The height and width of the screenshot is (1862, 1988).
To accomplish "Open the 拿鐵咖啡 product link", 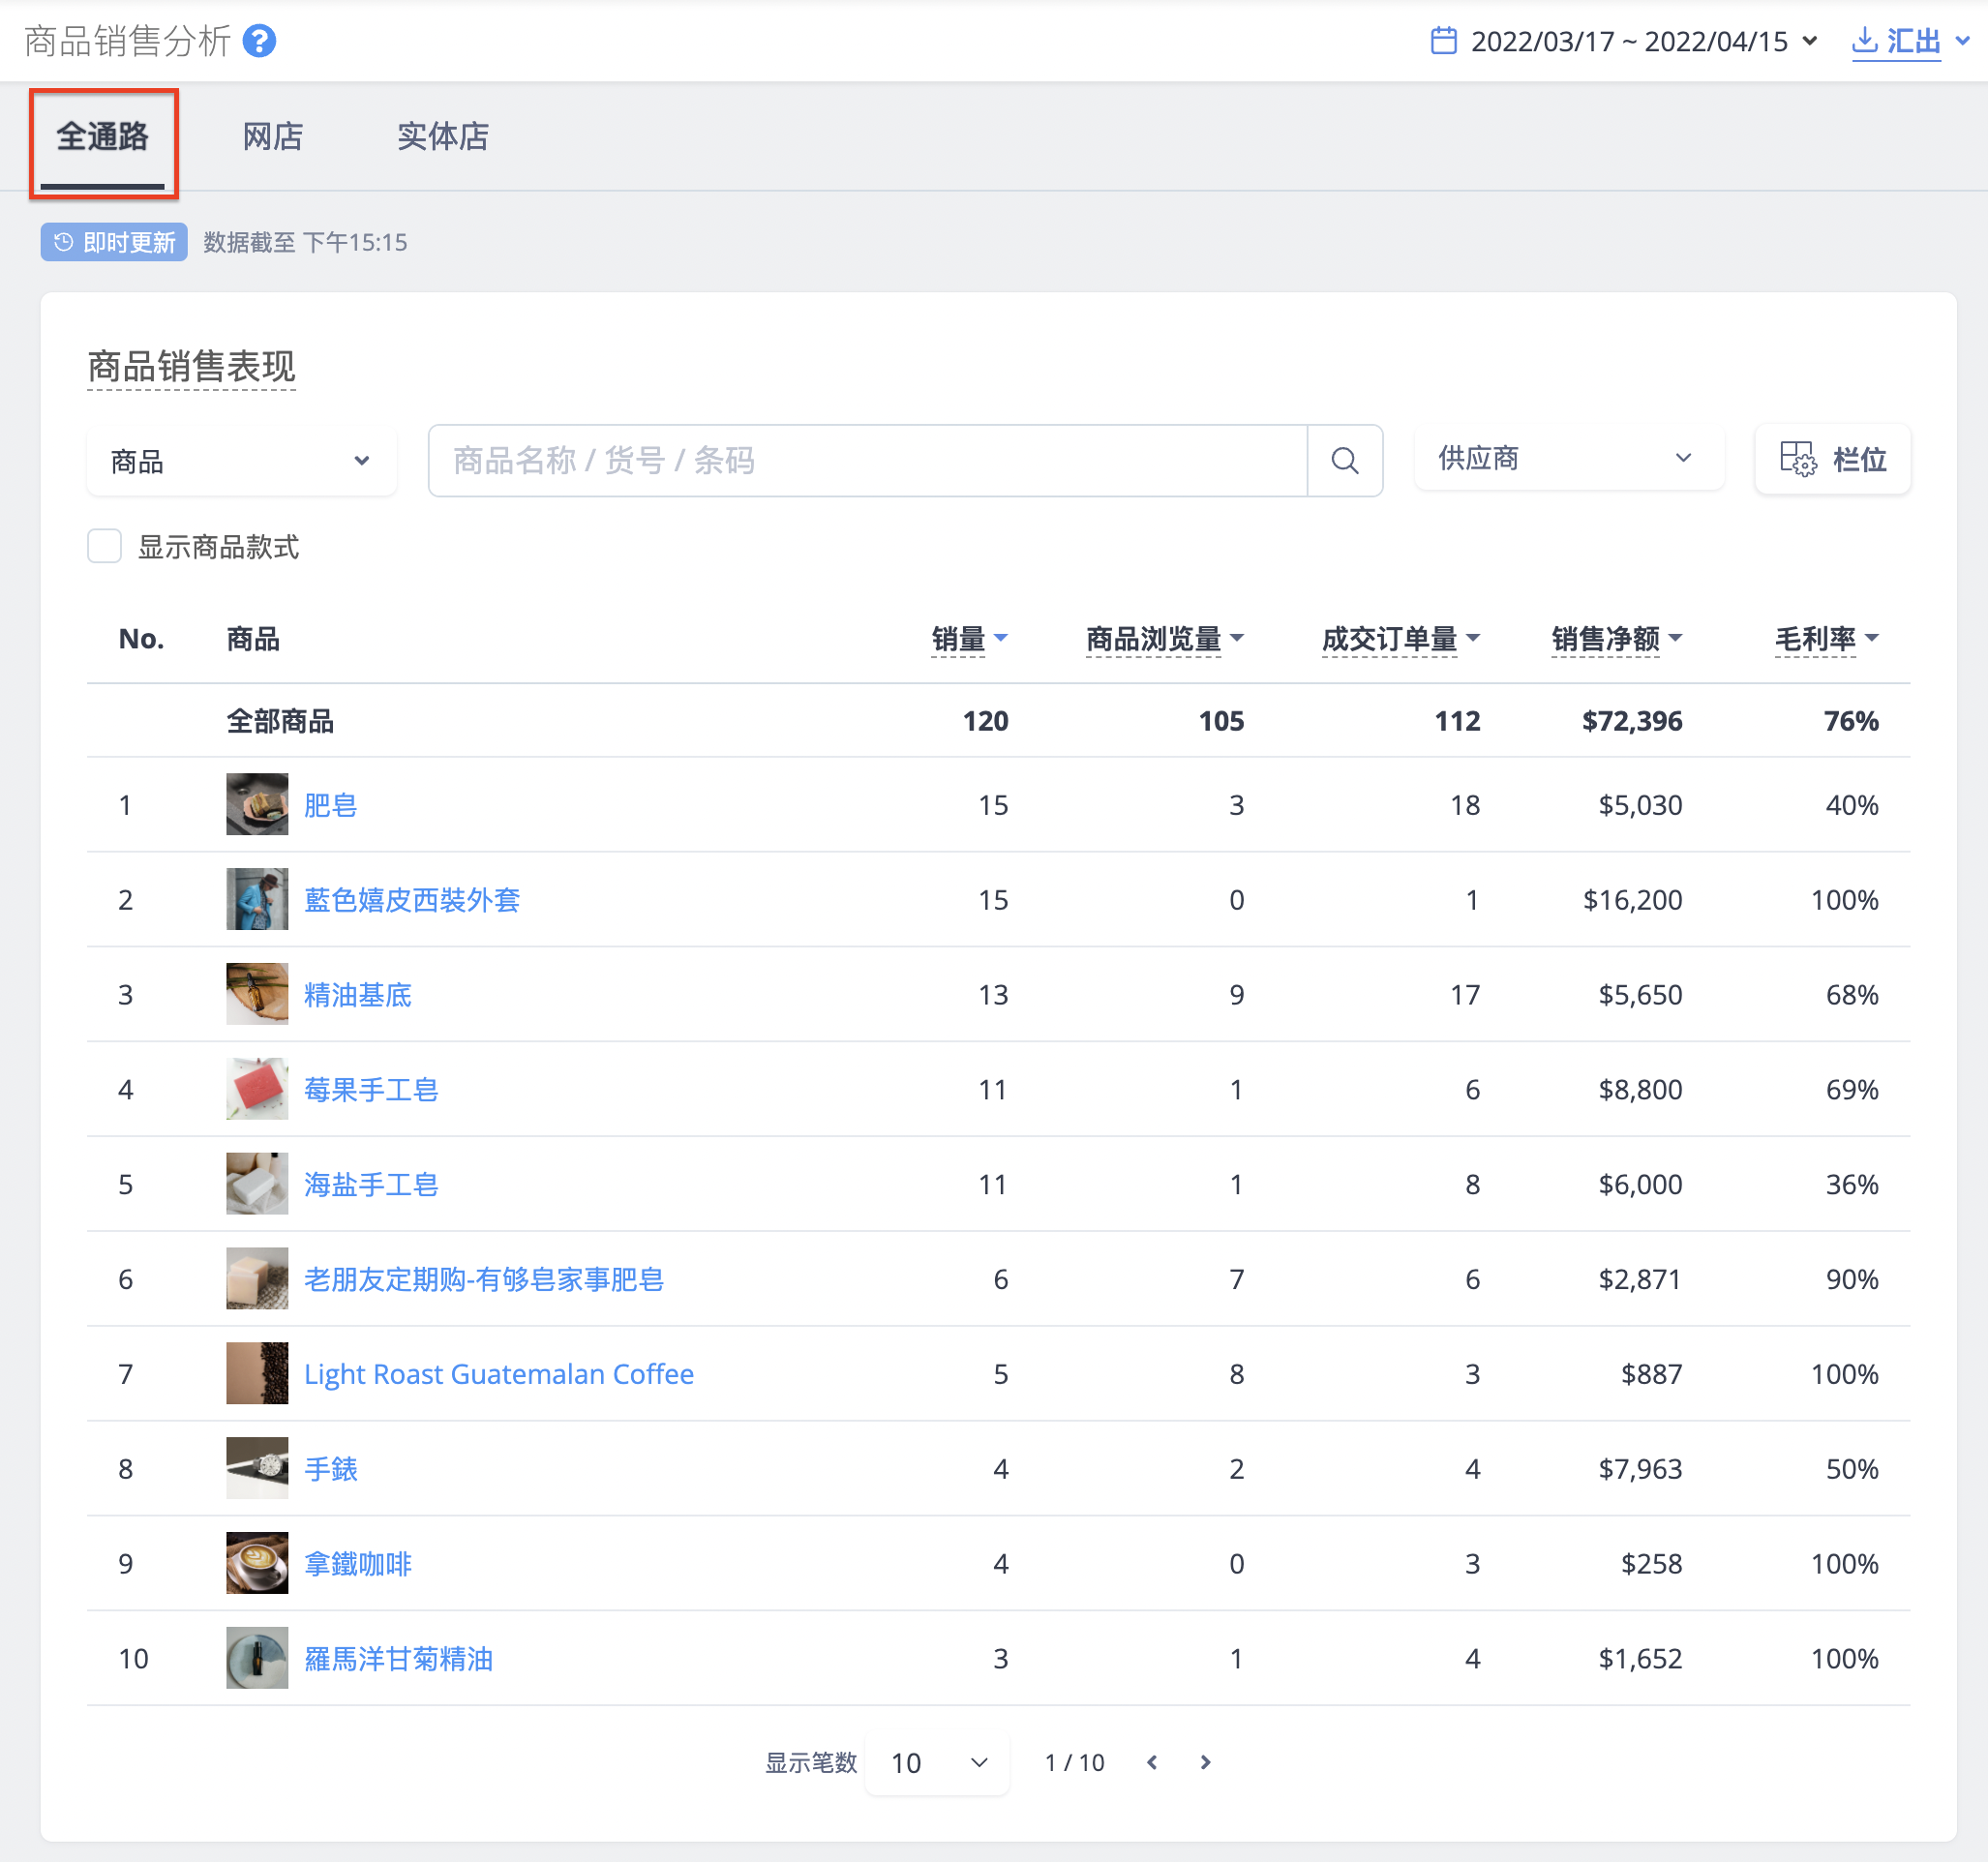I will coord(357,1563).
